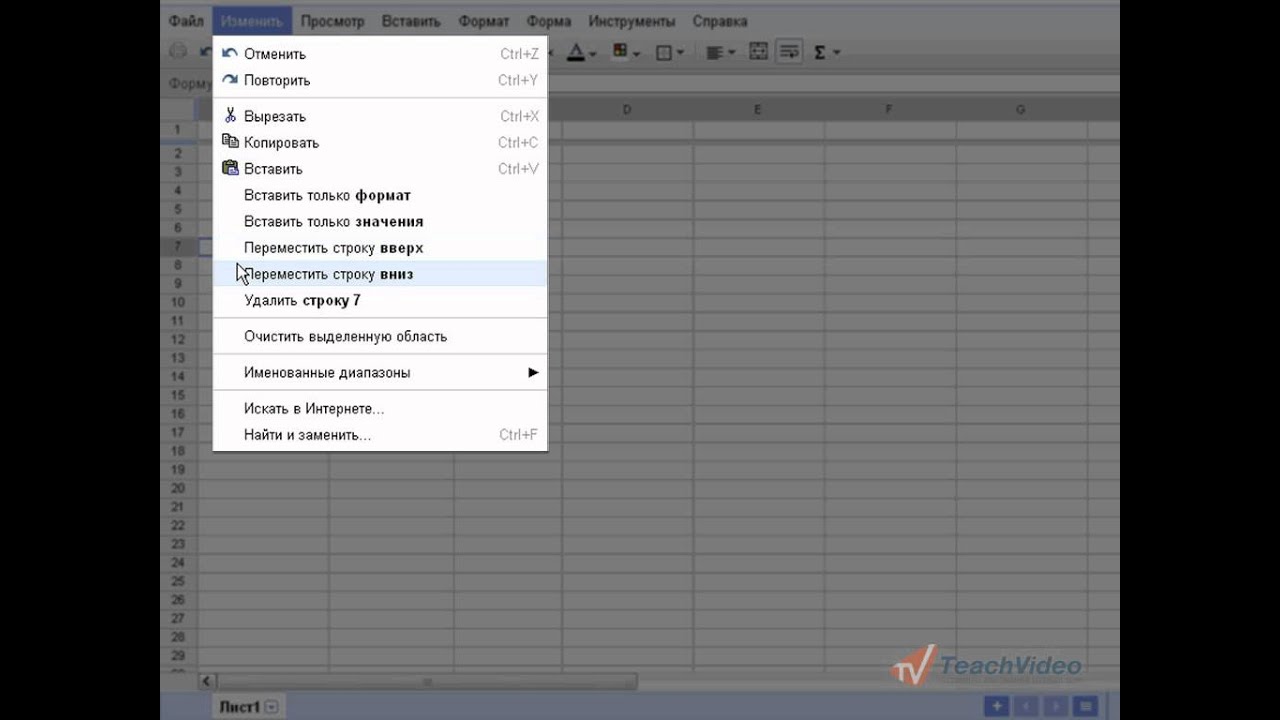1280x720 pixels.
Task: Expand the Sigma functions dropdown arrow
Action: coord(836,53)
